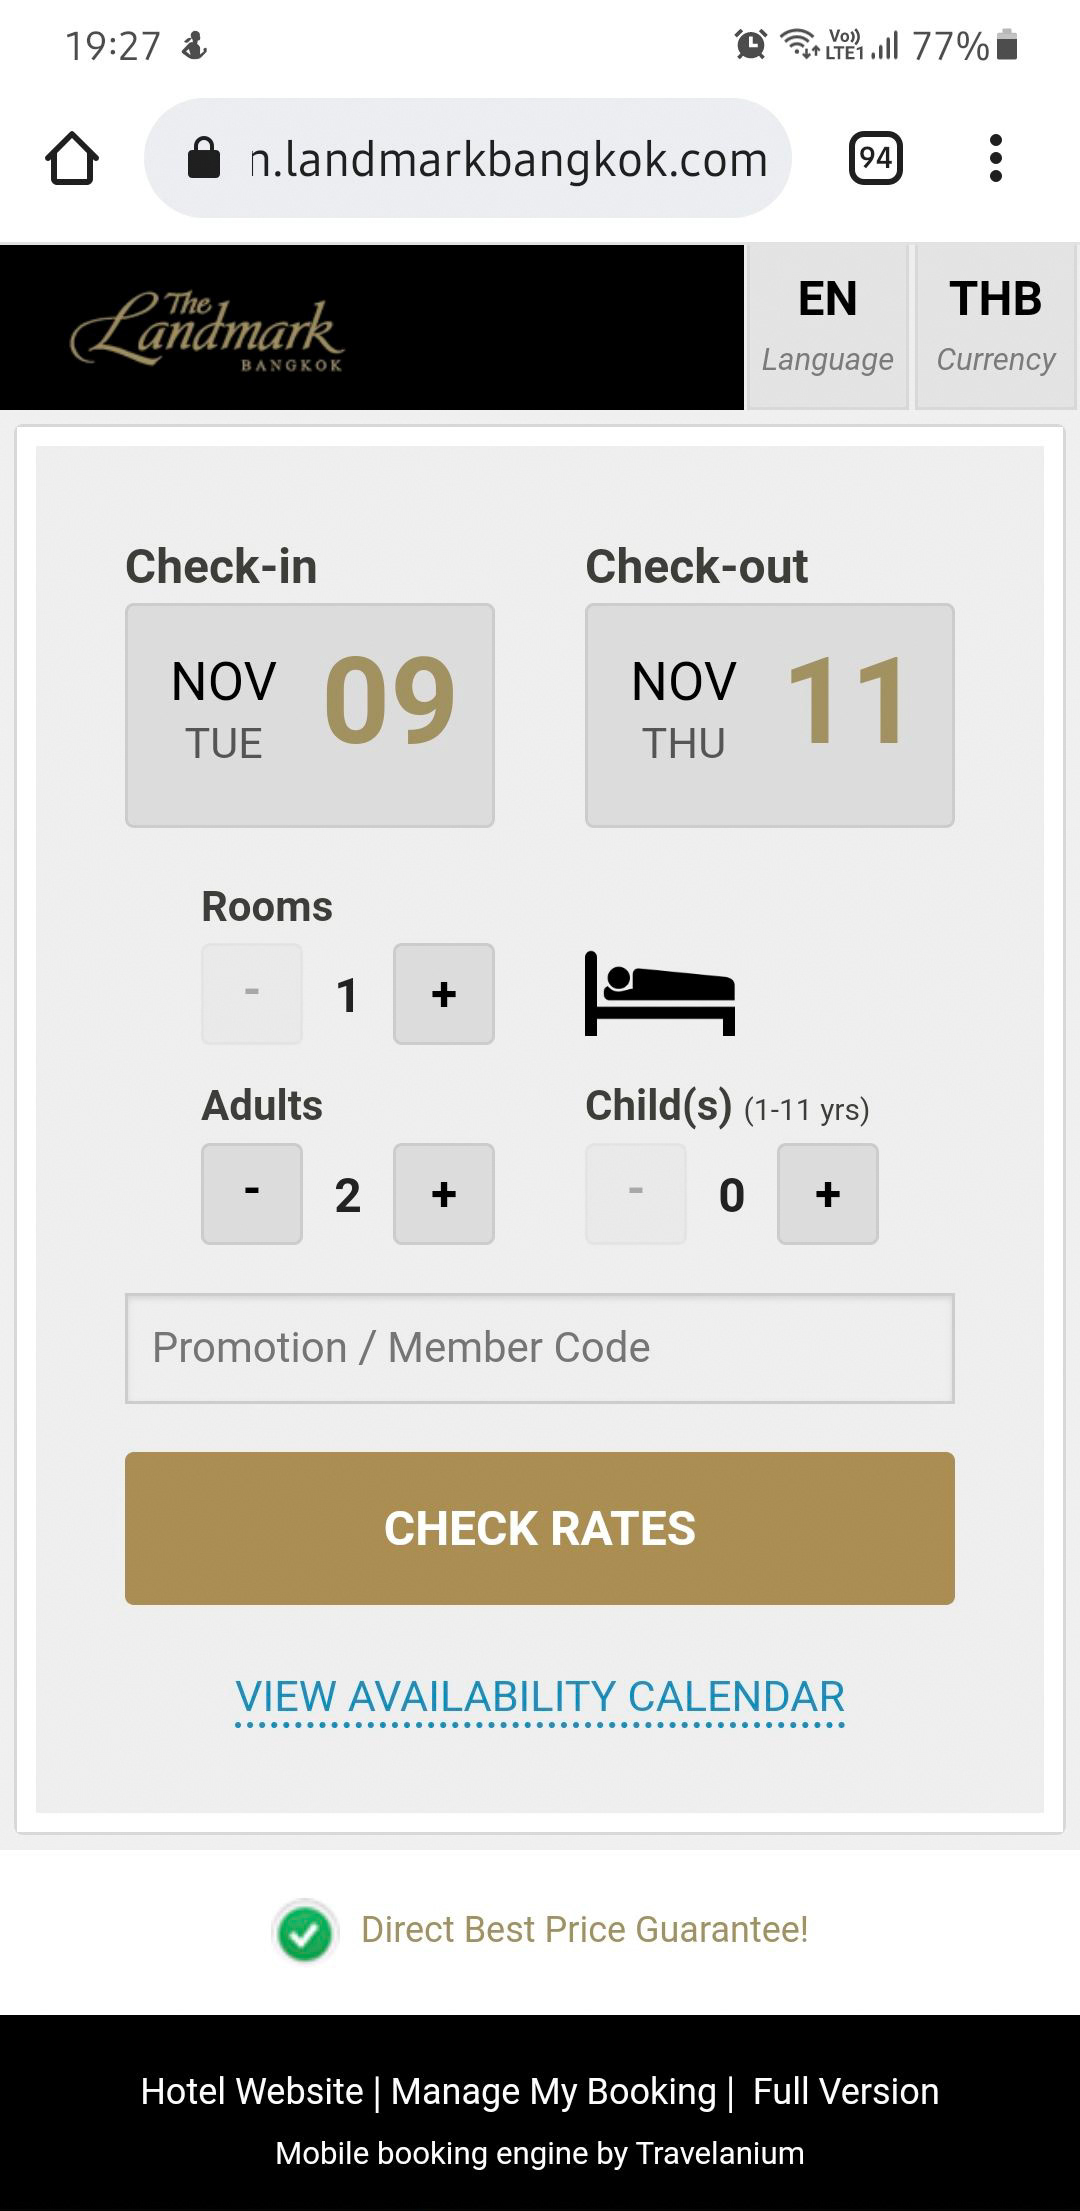Open the Check-in date picker
Image resolution: width=1080 pixels, height=2211 pixels.
coord(310,715)
